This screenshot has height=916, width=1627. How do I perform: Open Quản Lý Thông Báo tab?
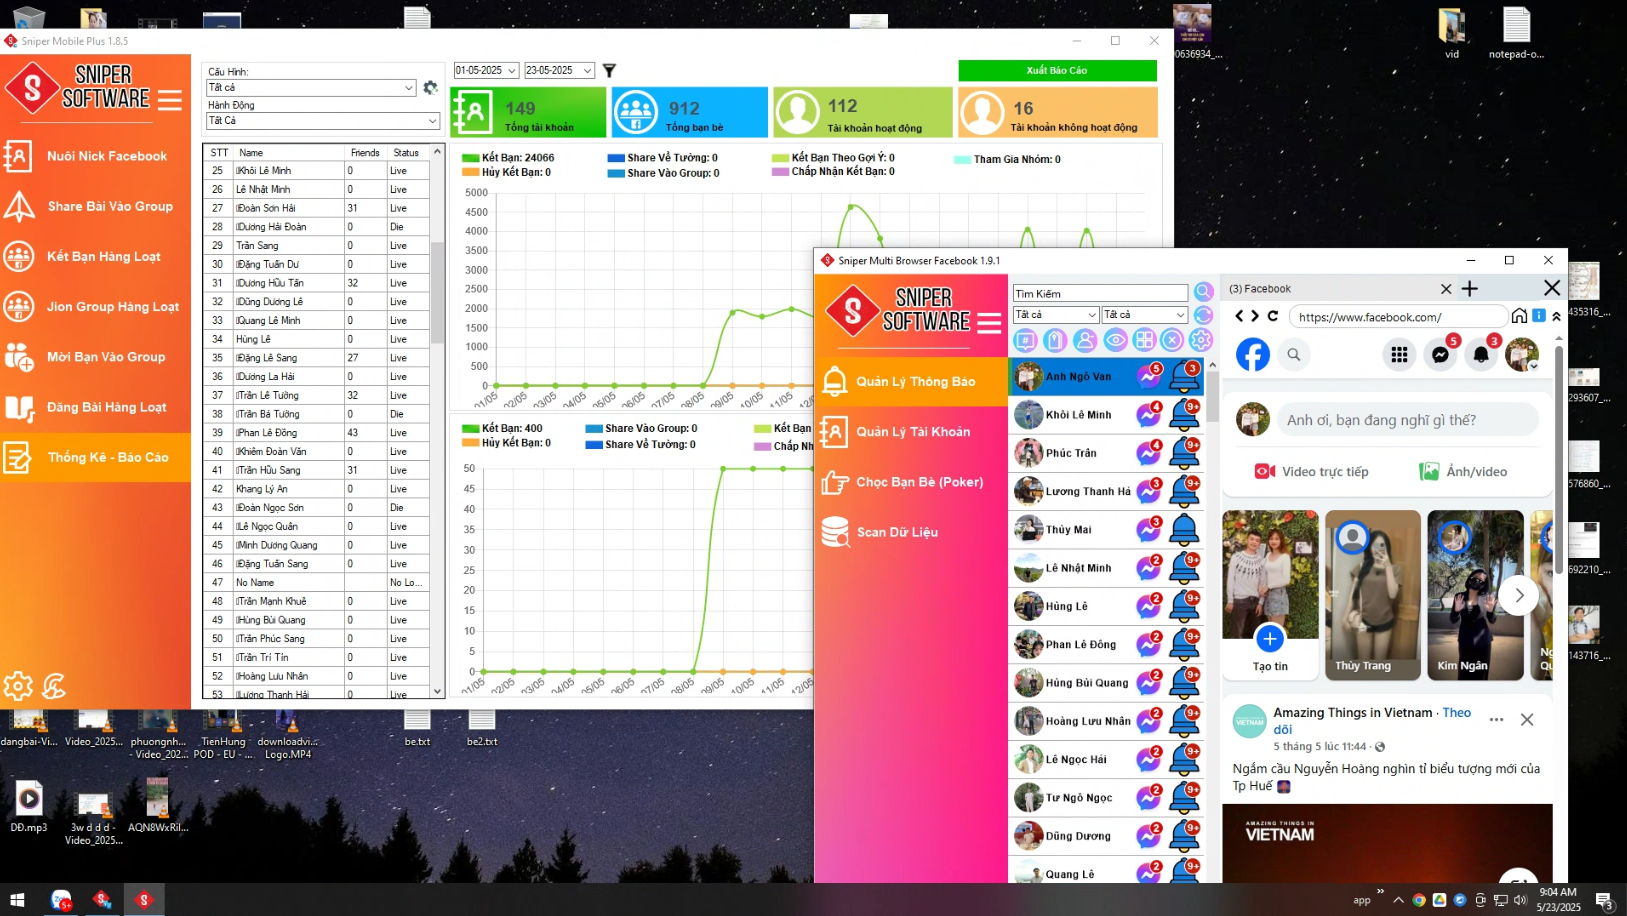click(x=911, y=381)
